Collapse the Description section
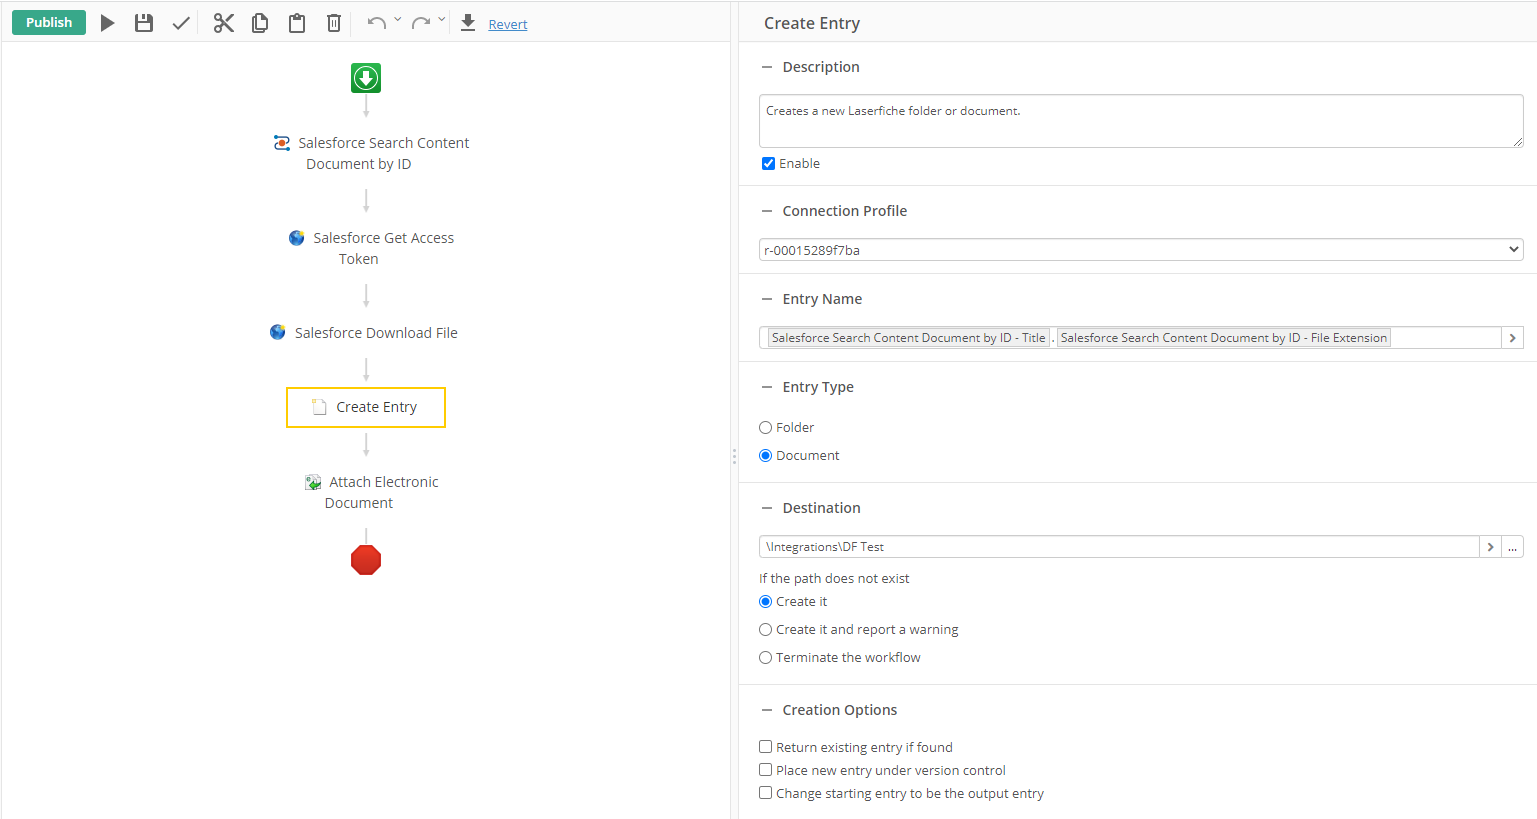 (x=767, y=67)
